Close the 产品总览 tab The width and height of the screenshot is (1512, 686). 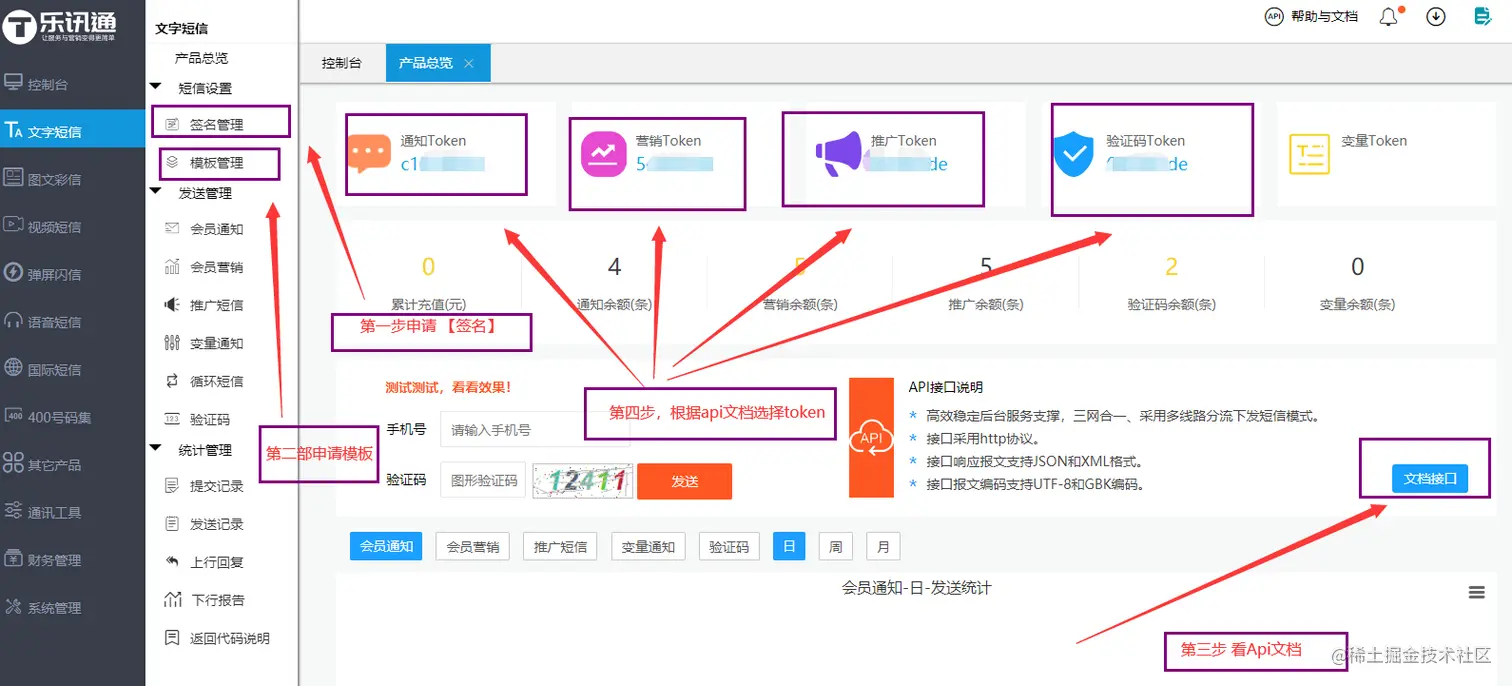(469, 63)
